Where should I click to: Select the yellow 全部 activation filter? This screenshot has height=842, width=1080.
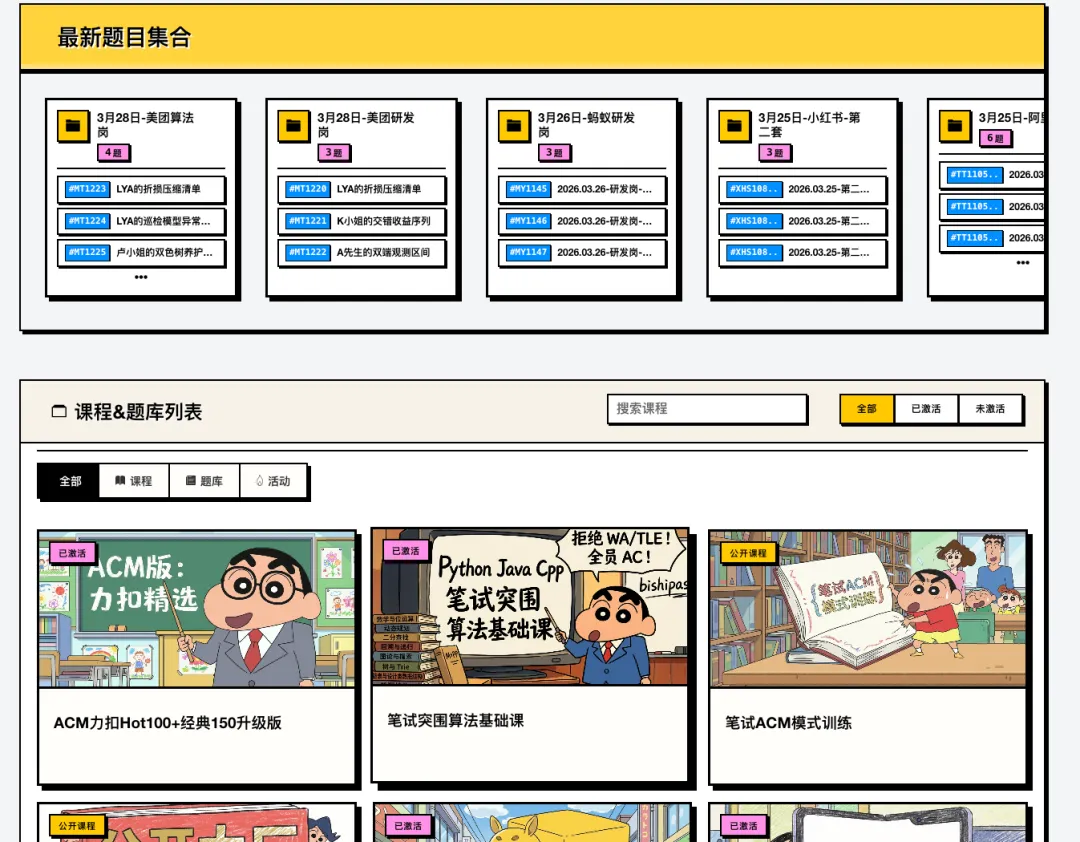click(x=866, y=409)
